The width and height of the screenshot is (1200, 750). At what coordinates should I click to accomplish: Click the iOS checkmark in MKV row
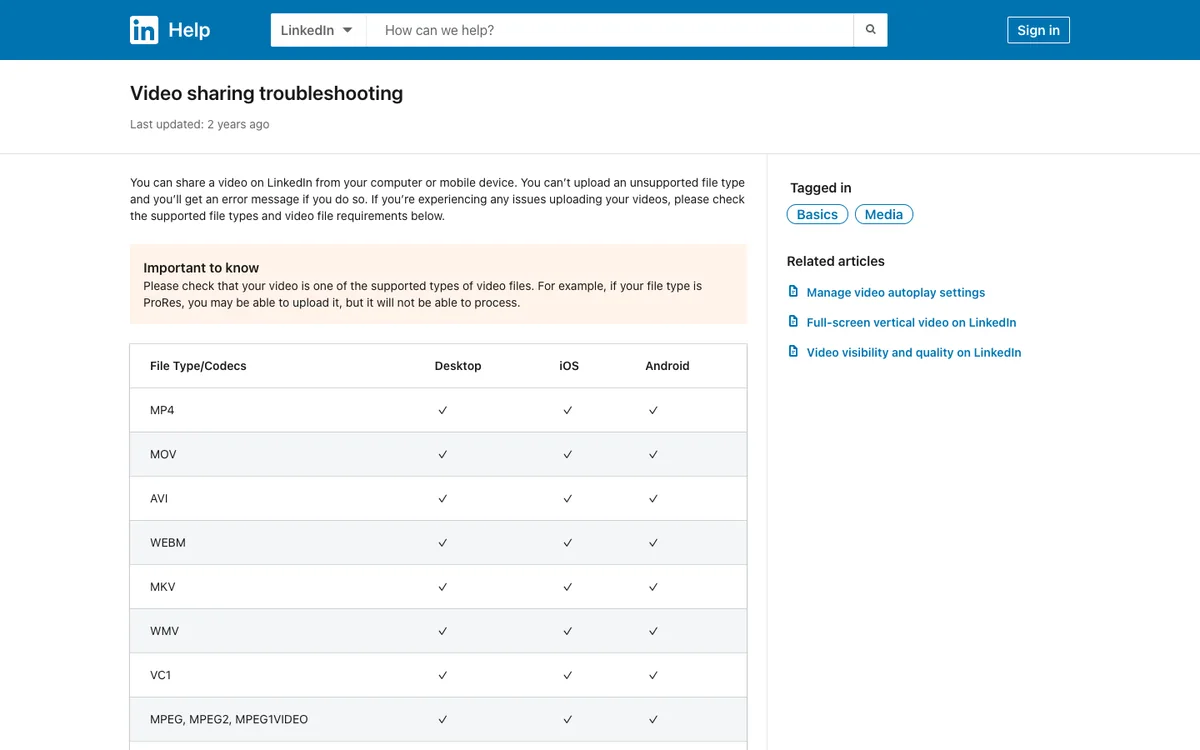567,587
